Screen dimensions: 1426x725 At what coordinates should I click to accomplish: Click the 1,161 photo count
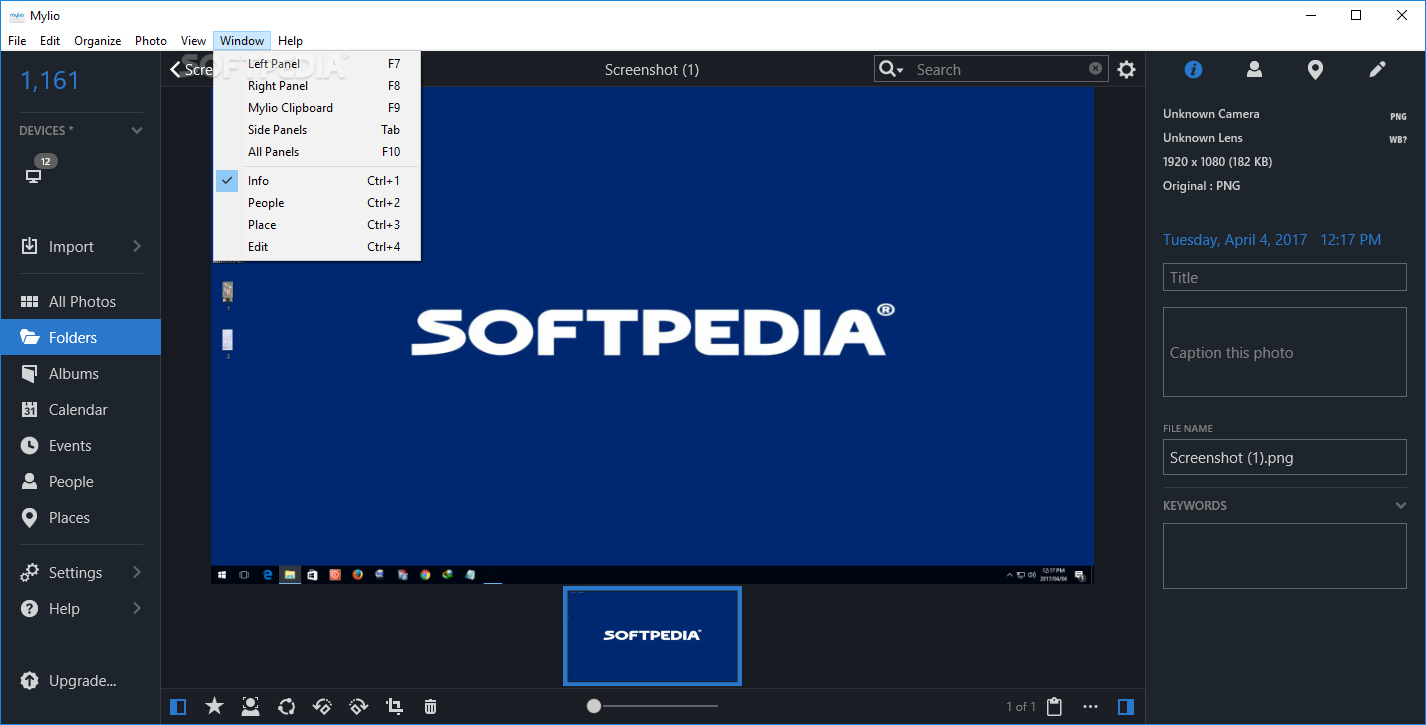pos(50,81)
